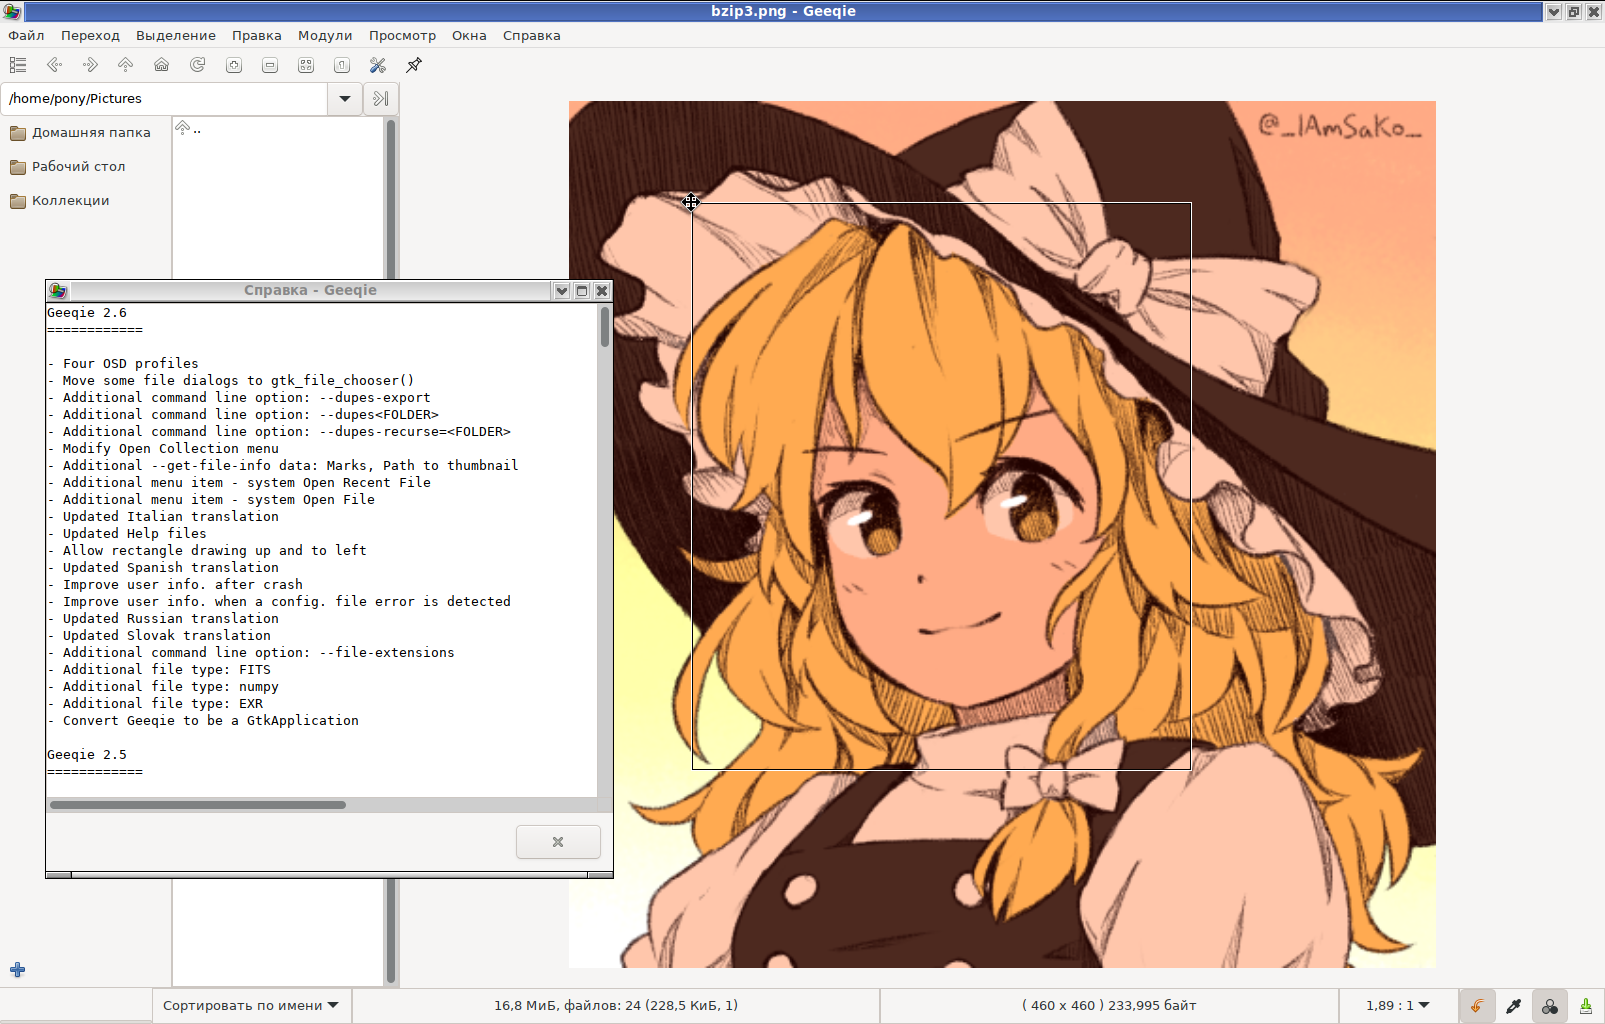Open the Выделение menu
Image resolution: width=1605 pixels, height=1024 pixels.
click(176, 36)
